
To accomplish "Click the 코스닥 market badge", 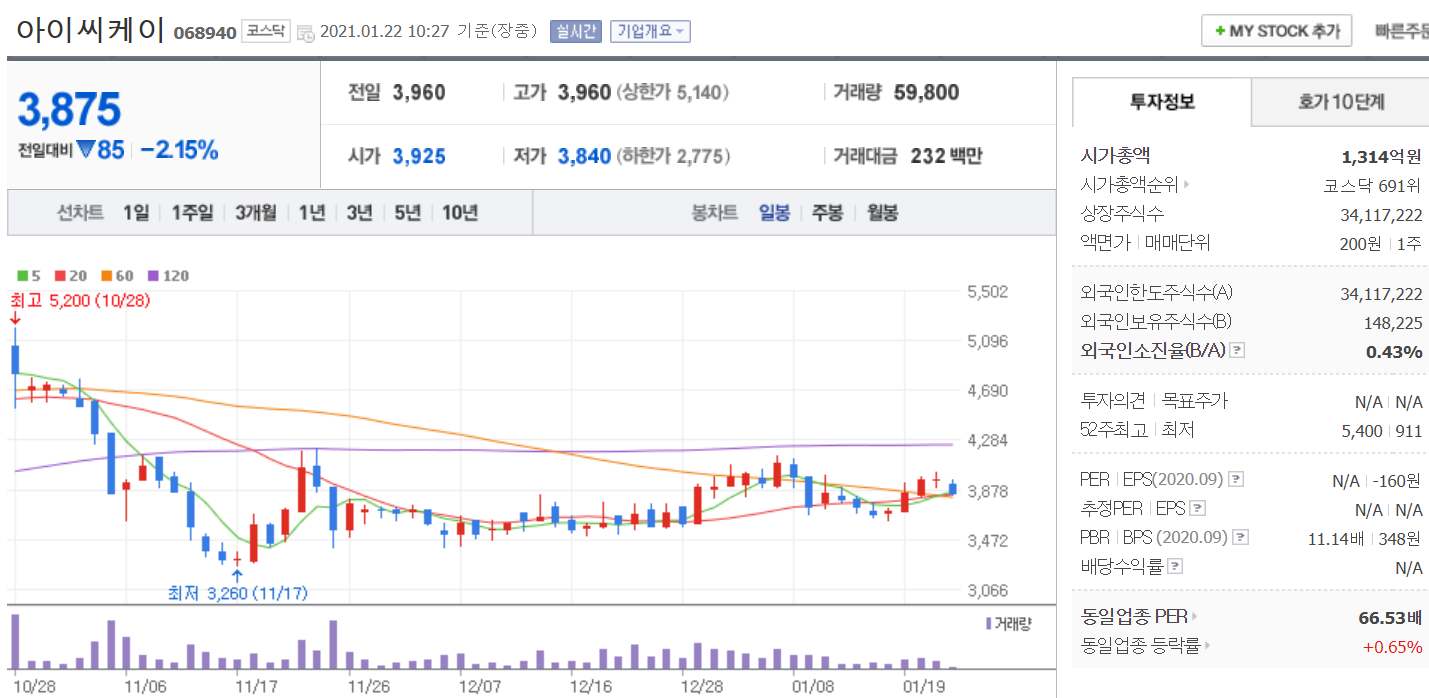I will pos(267,31).
